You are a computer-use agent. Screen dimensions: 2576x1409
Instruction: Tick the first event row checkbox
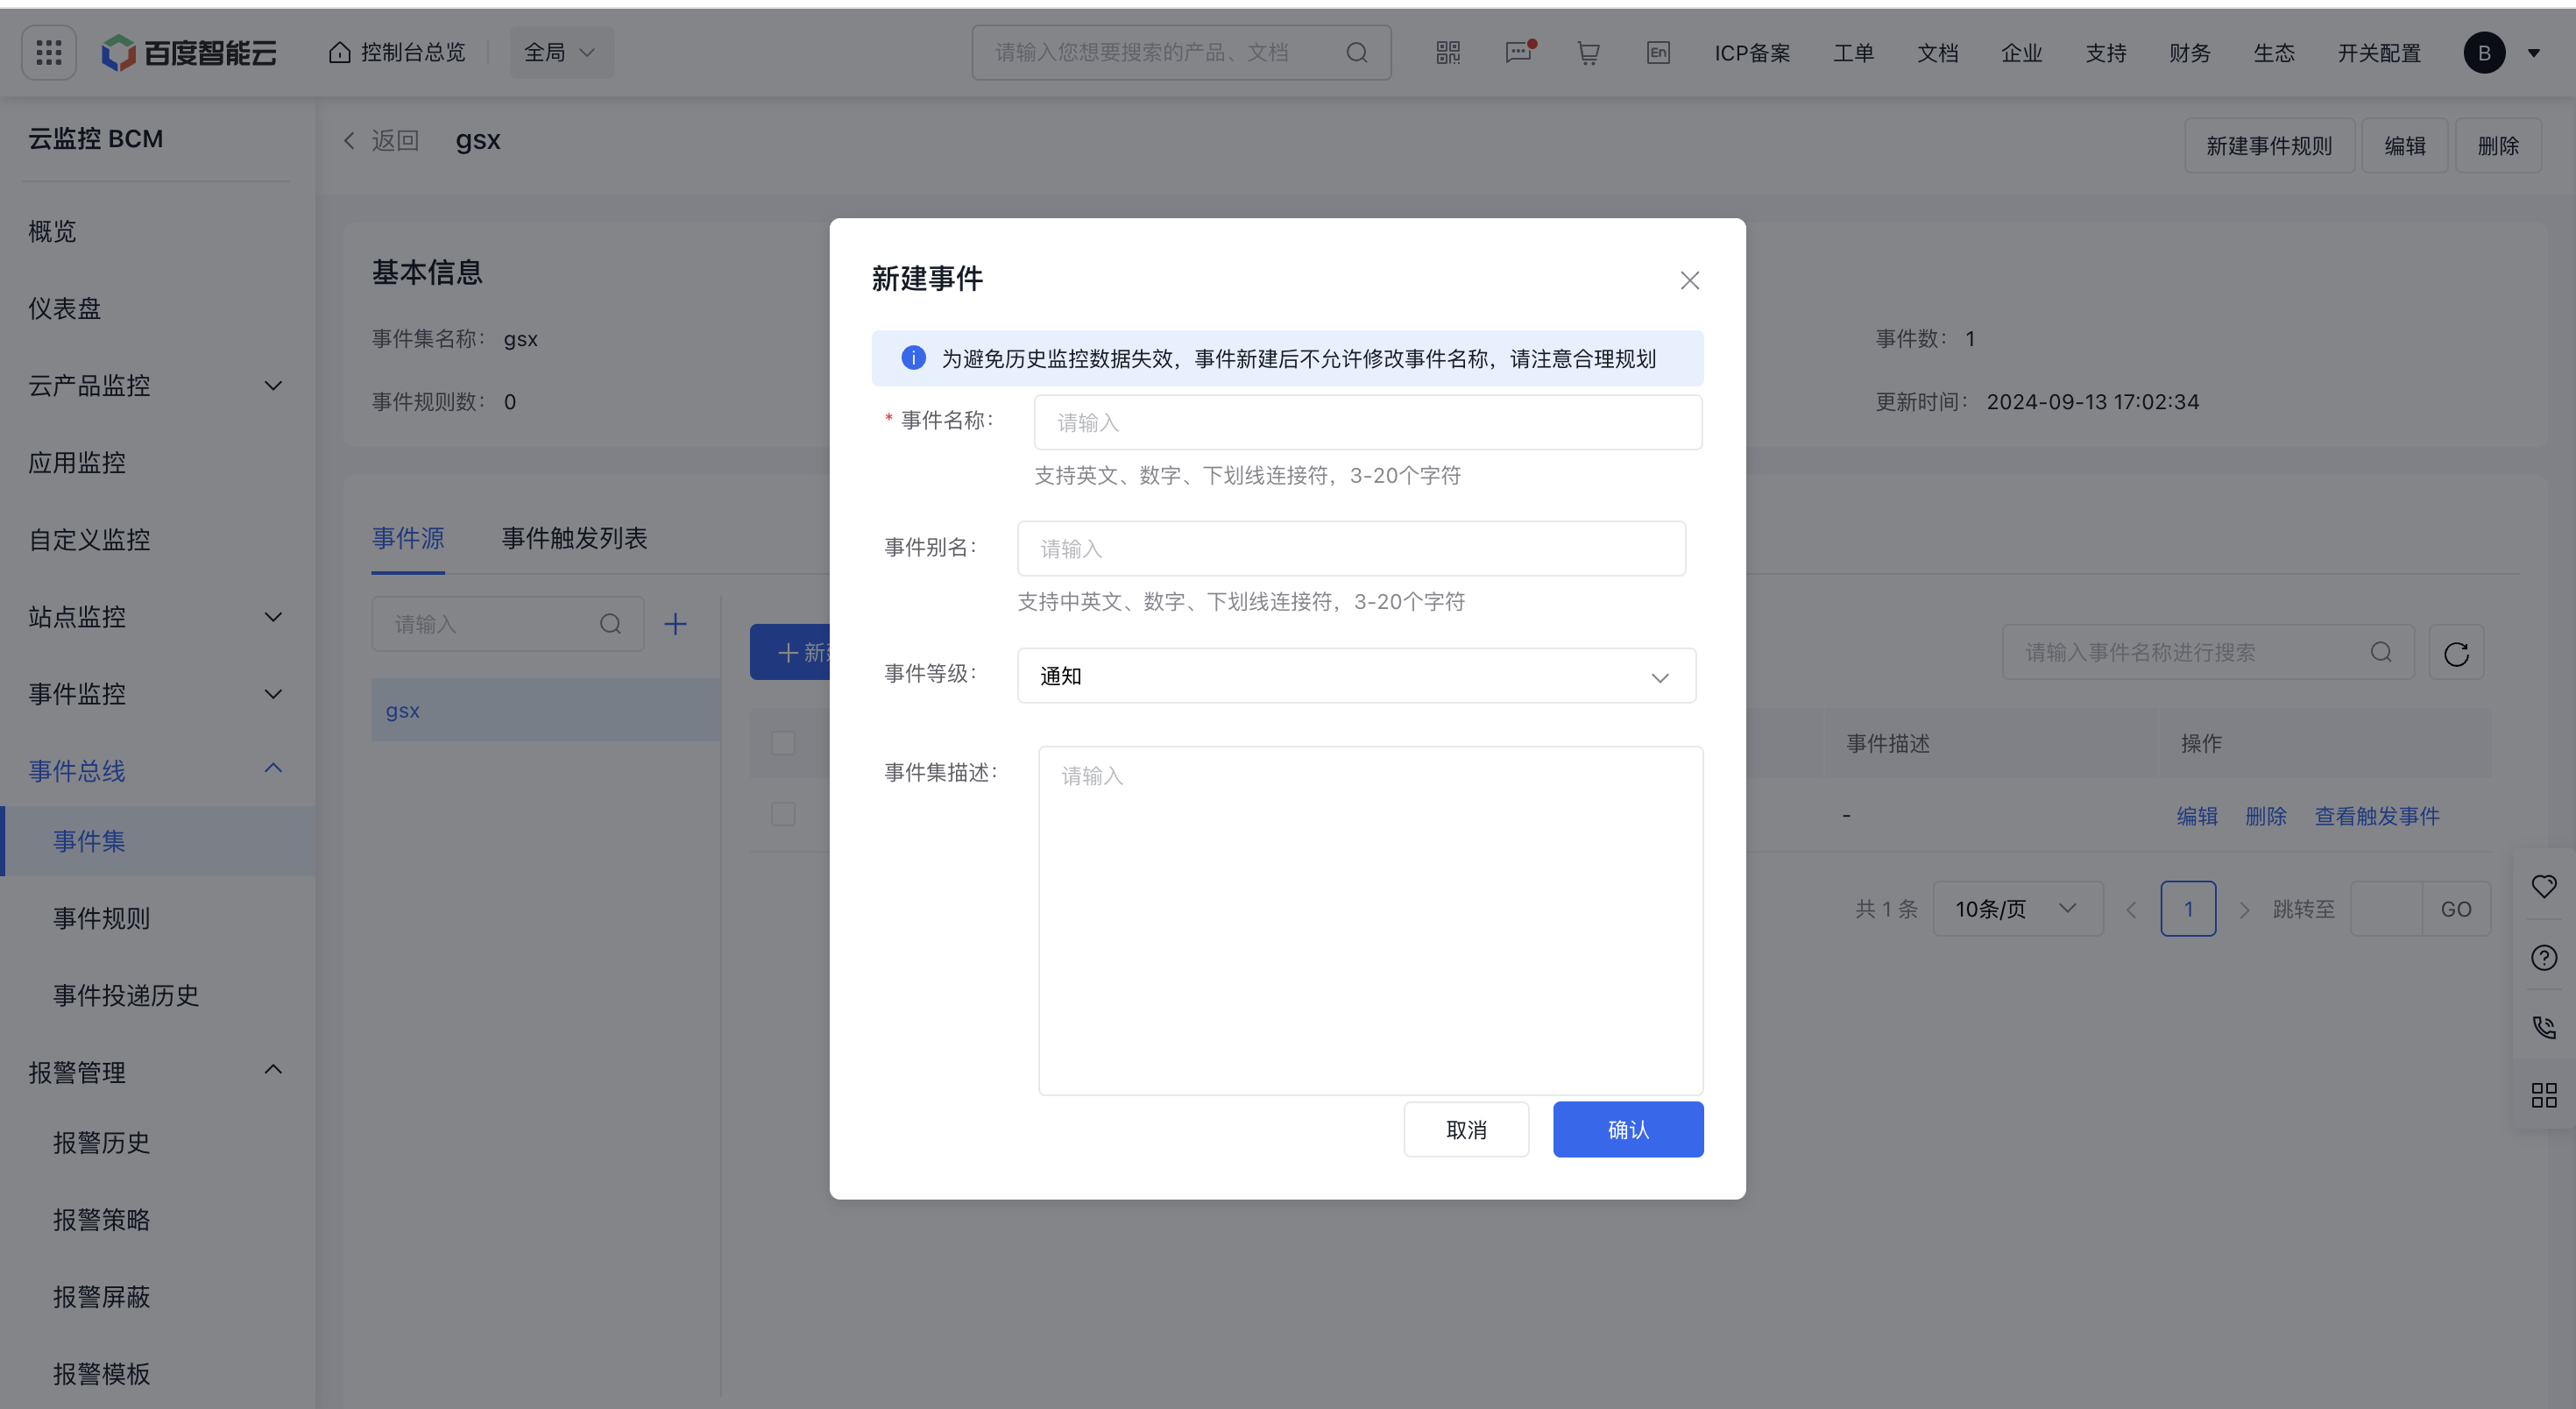pos(783,814)
